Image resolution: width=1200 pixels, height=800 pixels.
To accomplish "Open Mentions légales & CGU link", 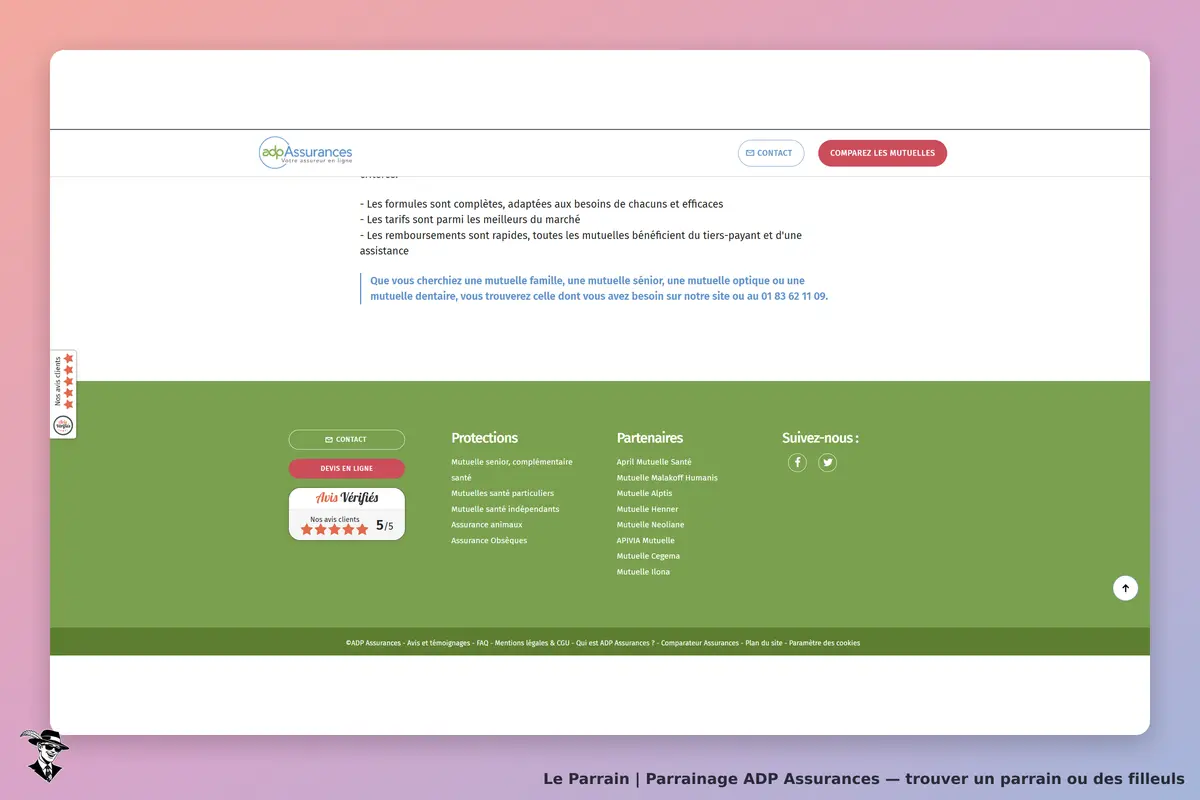I will point(532,643).
